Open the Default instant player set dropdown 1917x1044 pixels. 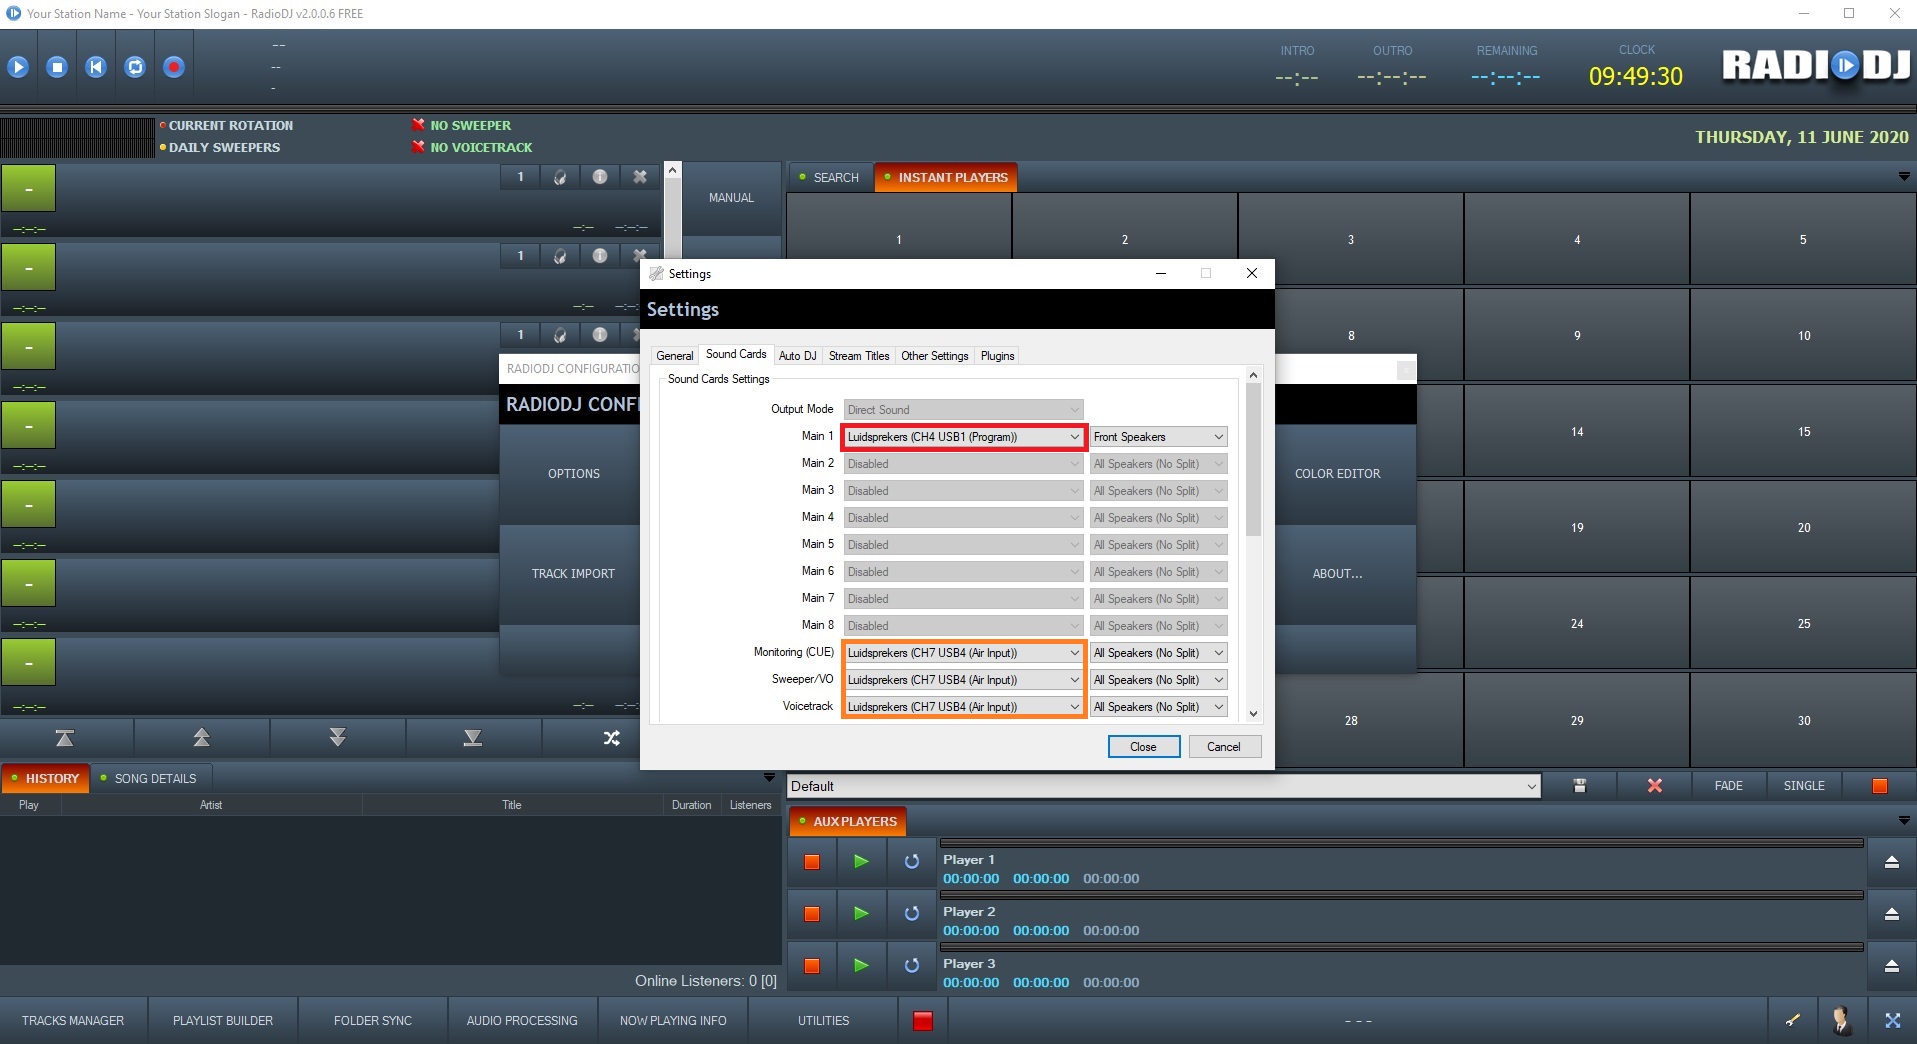click(x=1163, y=787)
